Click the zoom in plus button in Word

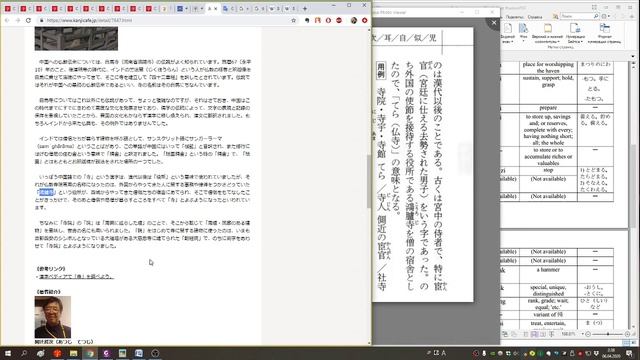point(627,334)
